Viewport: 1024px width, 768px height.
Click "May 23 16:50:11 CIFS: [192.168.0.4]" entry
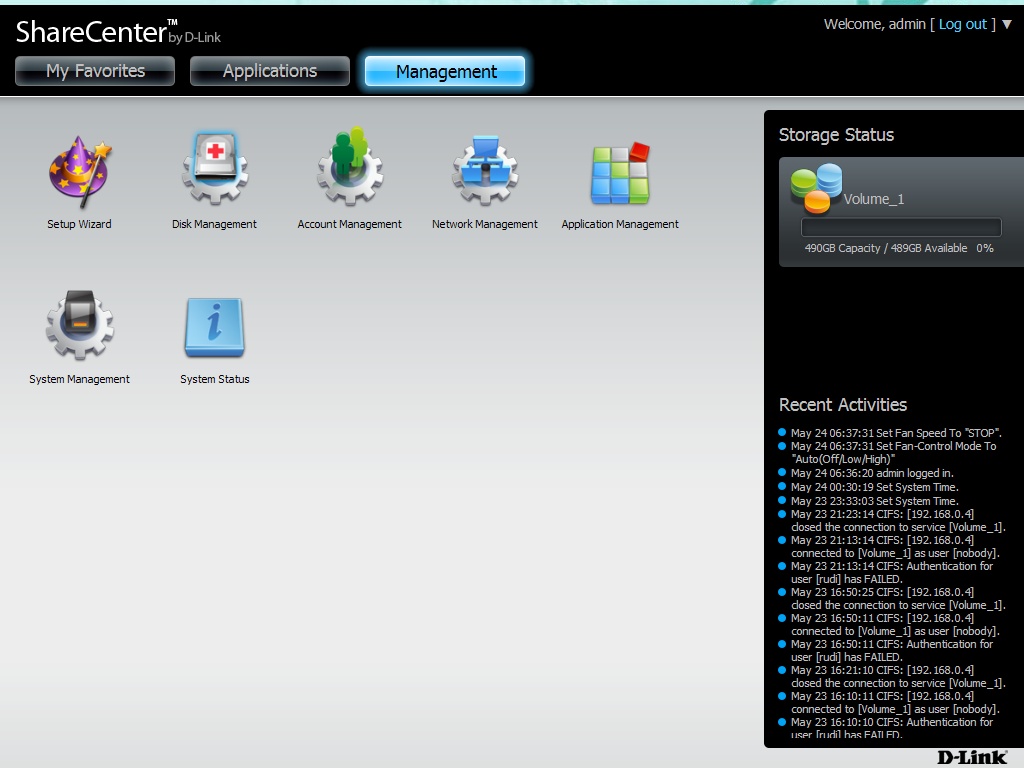[895, 625]
